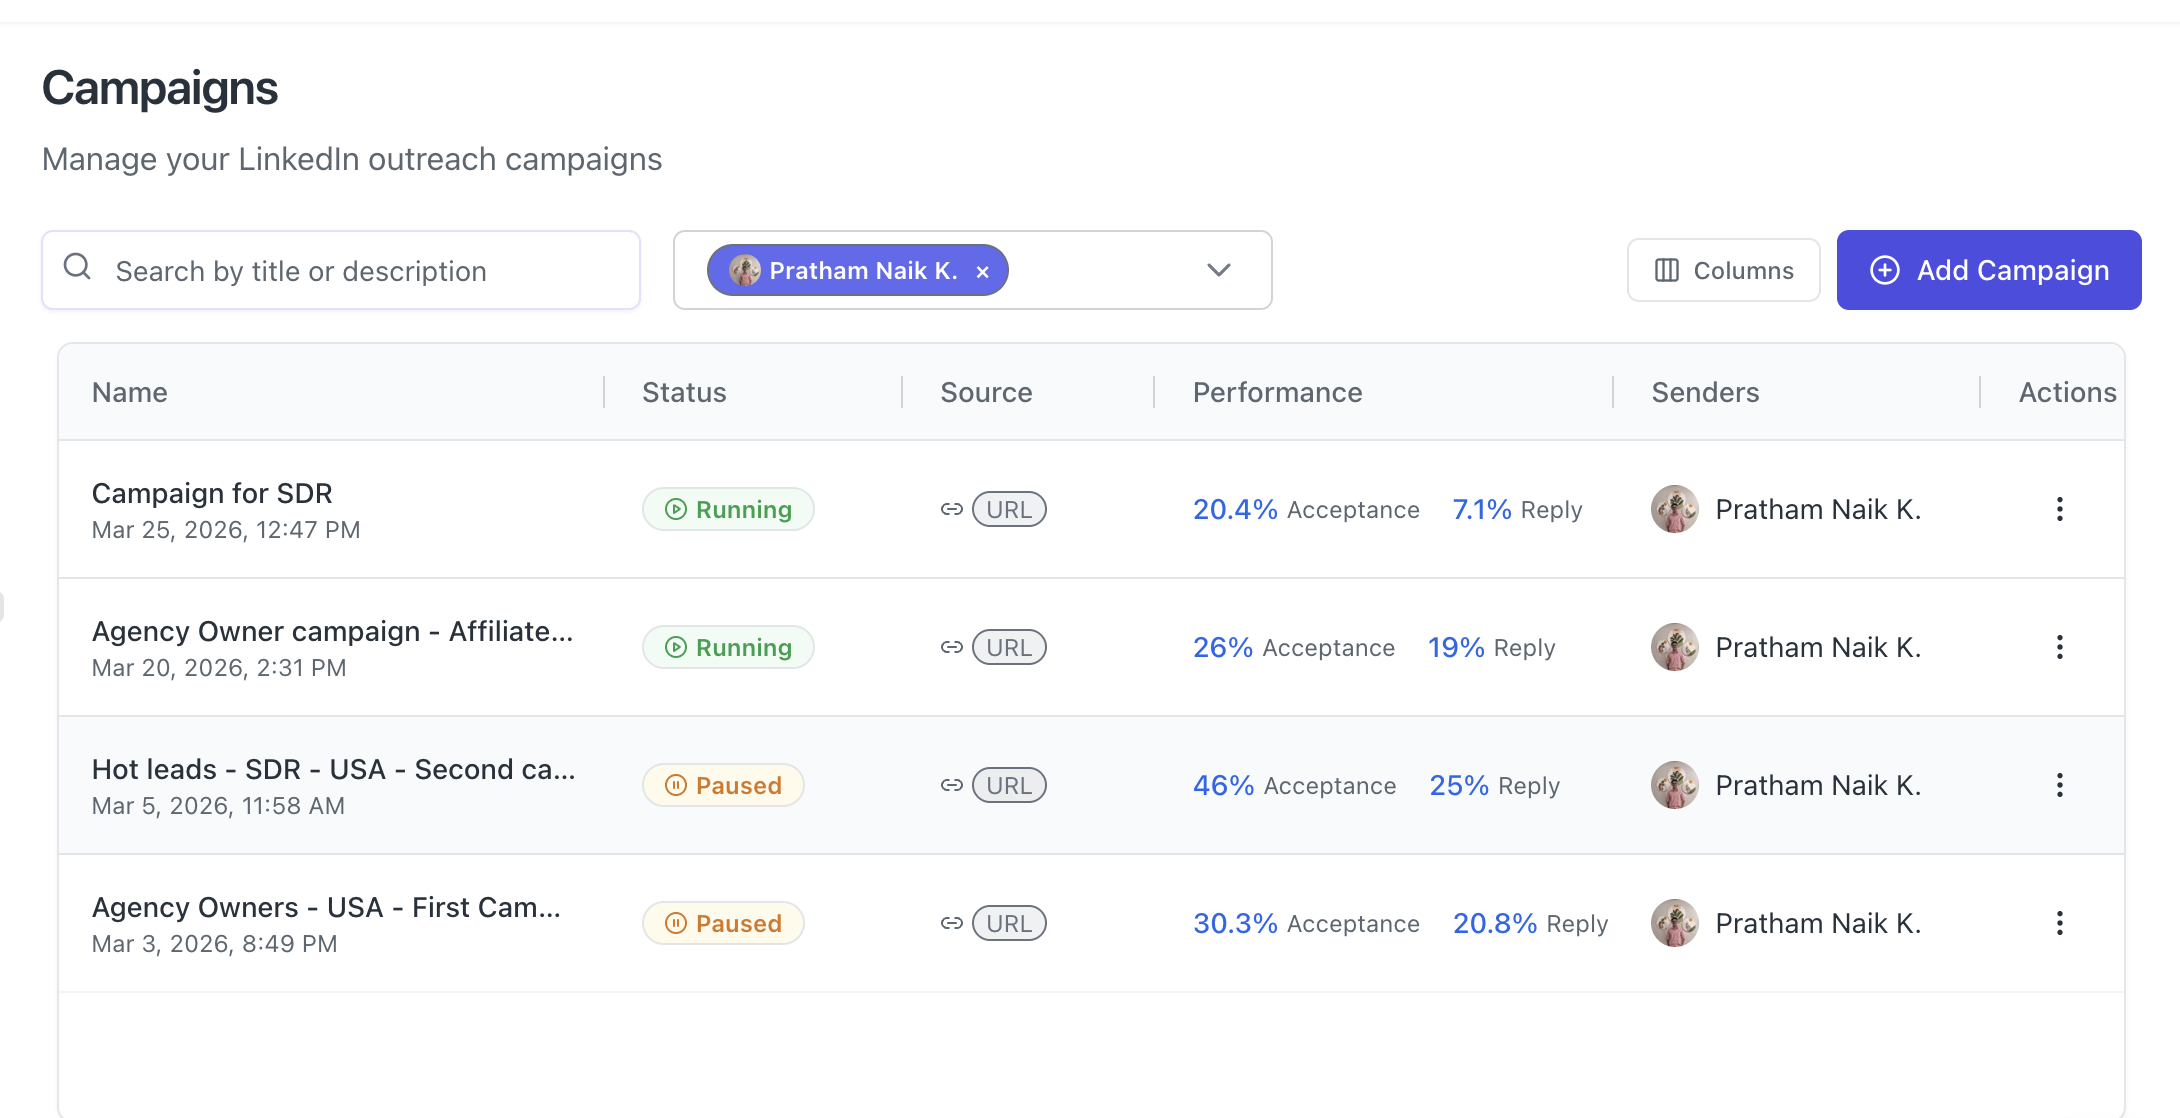
Task: Click sender avatar in Hot leads row
Action: (x=1674, y=785)
